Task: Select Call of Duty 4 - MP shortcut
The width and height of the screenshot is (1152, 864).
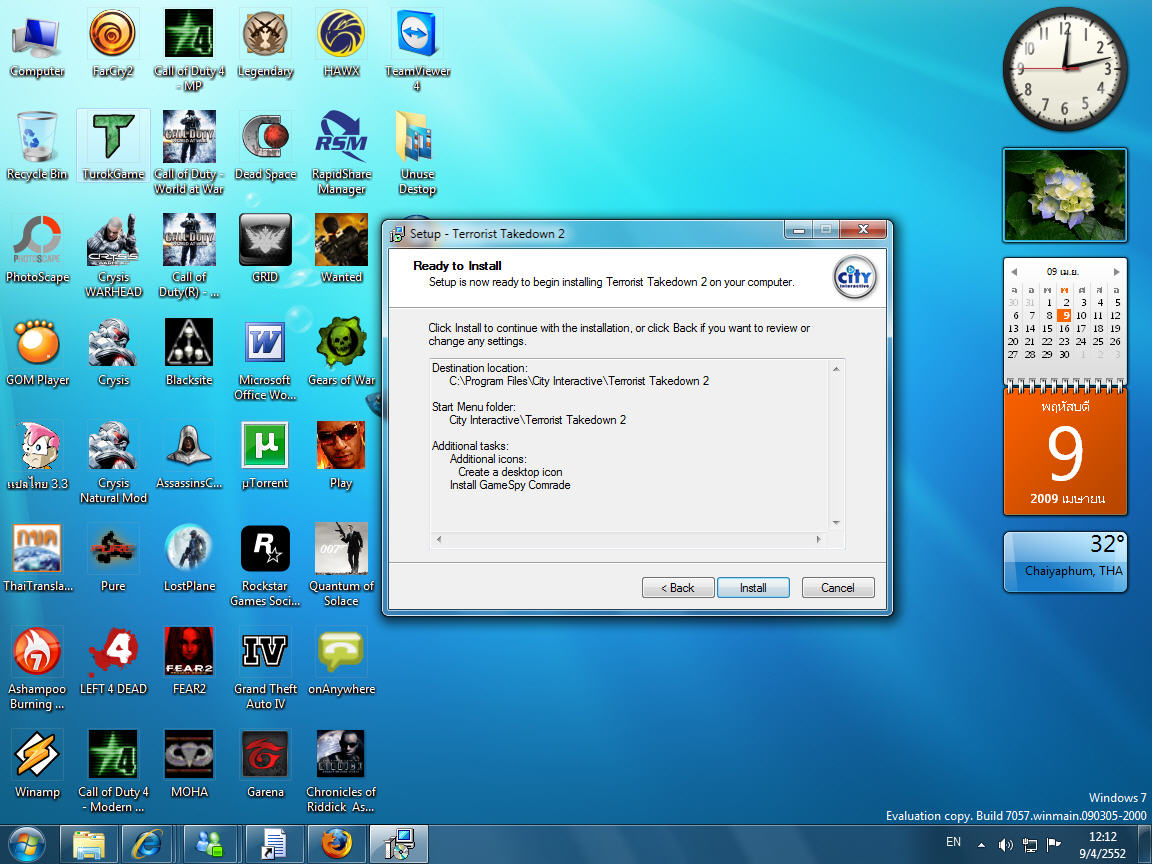Action: [189, 51]
